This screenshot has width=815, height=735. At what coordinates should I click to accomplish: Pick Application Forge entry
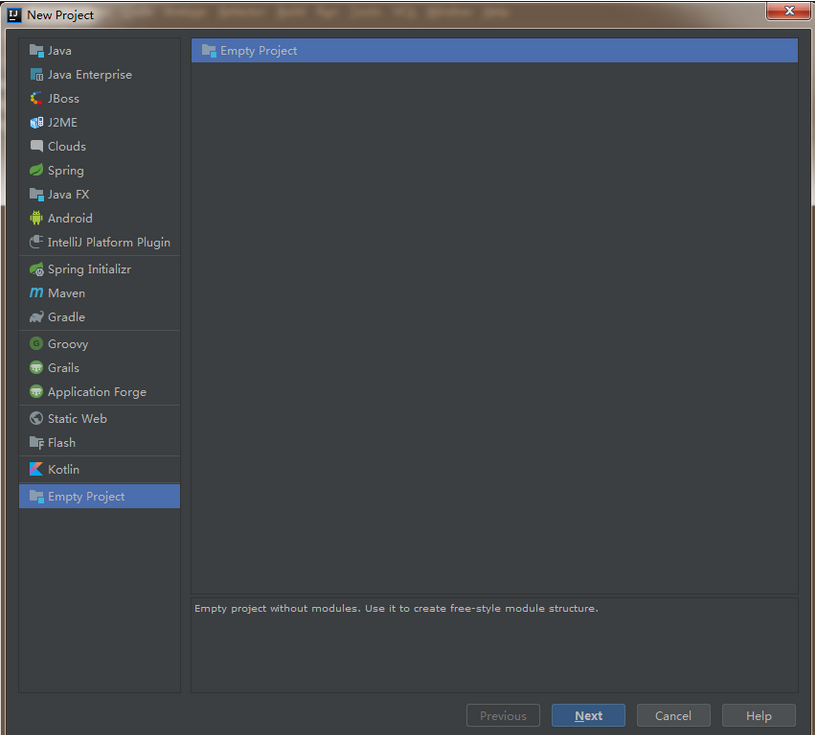tap(99, 391)
